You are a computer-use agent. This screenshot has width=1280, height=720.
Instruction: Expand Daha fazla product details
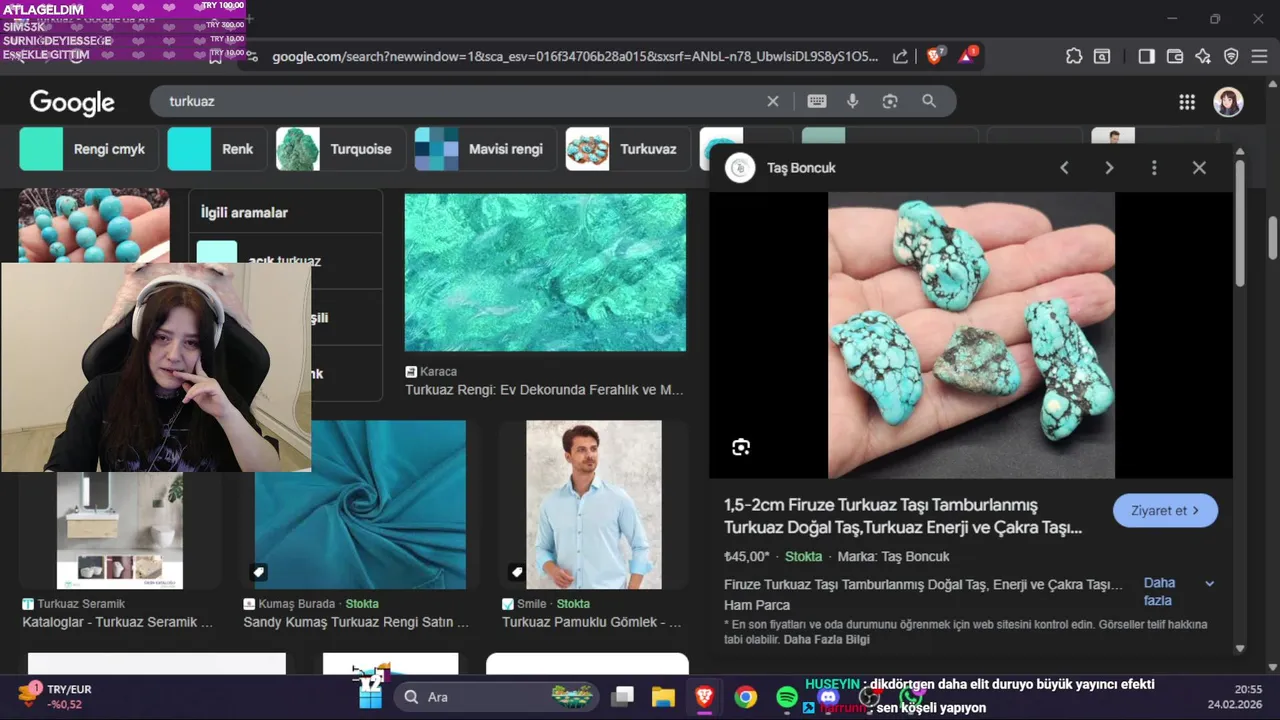(x=1179, y=592)
